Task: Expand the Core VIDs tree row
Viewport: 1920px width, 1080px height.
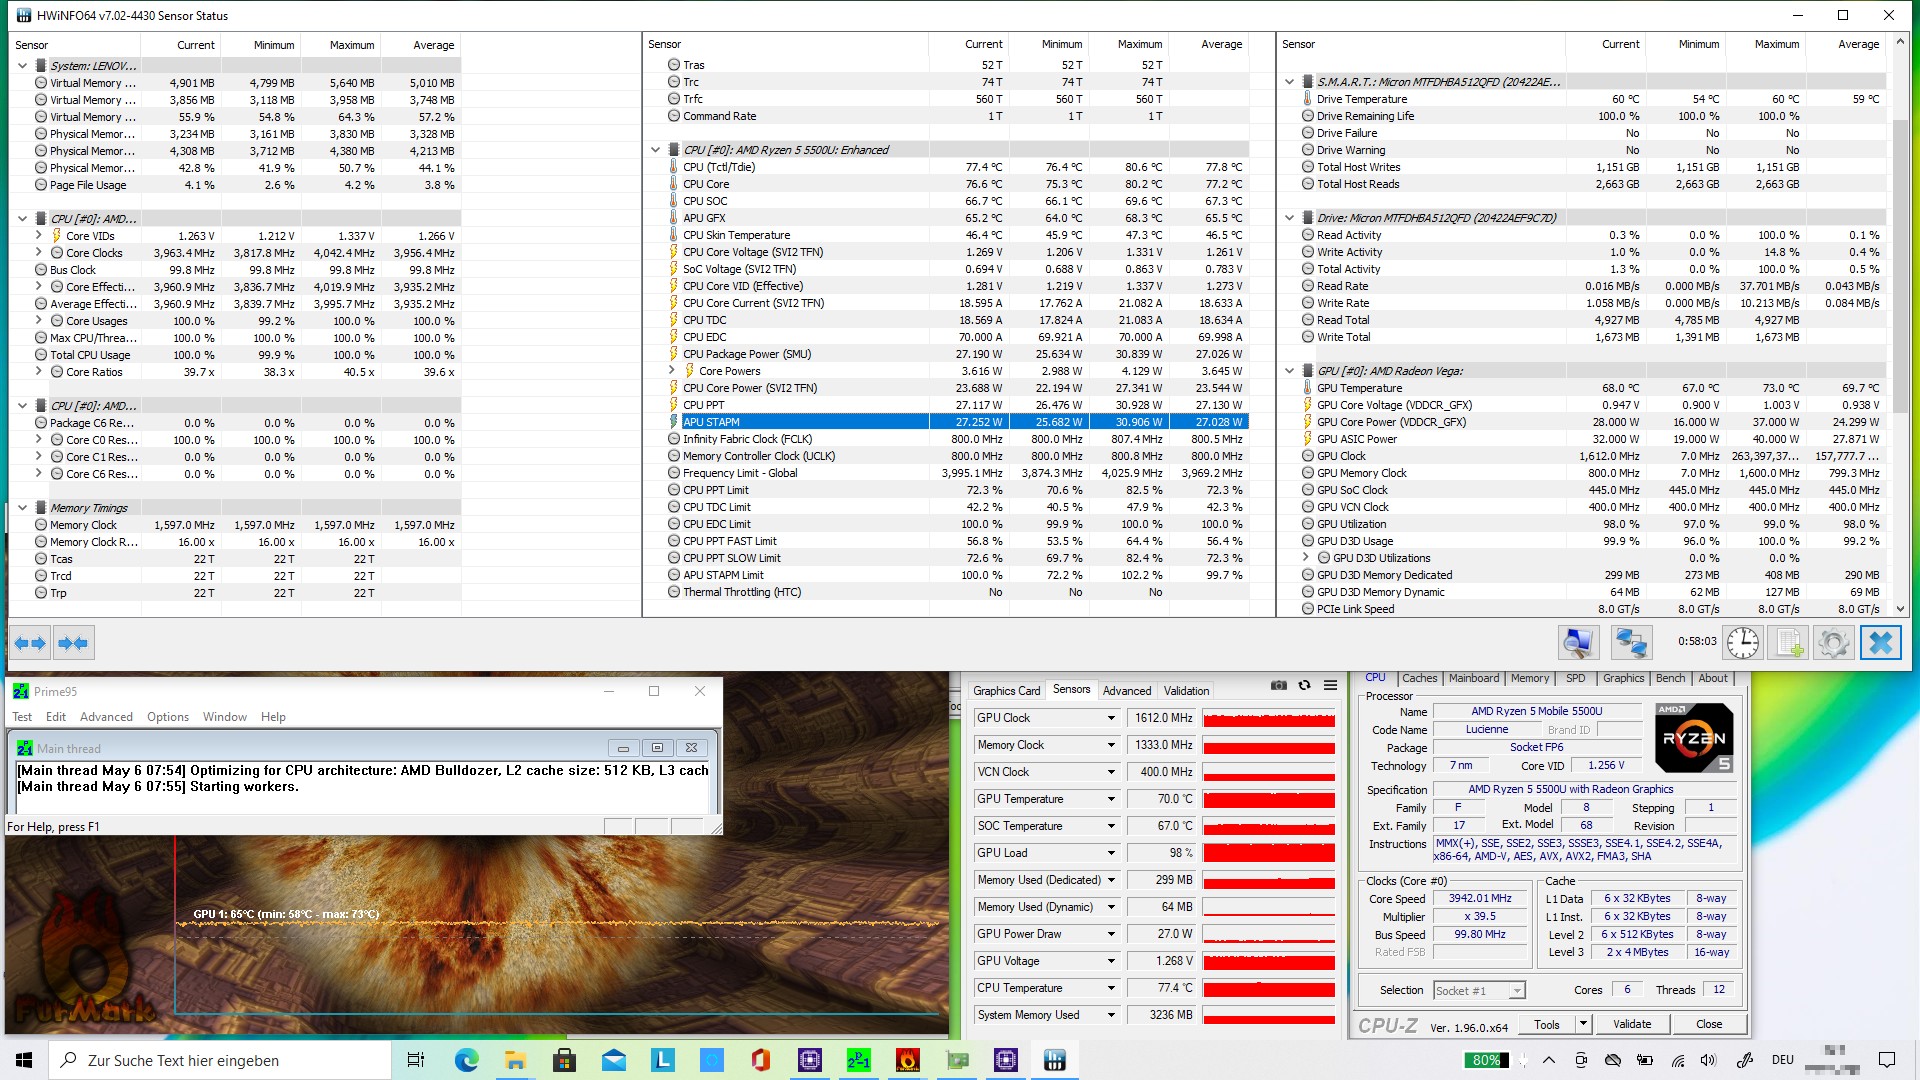Action: pos(39,236)
